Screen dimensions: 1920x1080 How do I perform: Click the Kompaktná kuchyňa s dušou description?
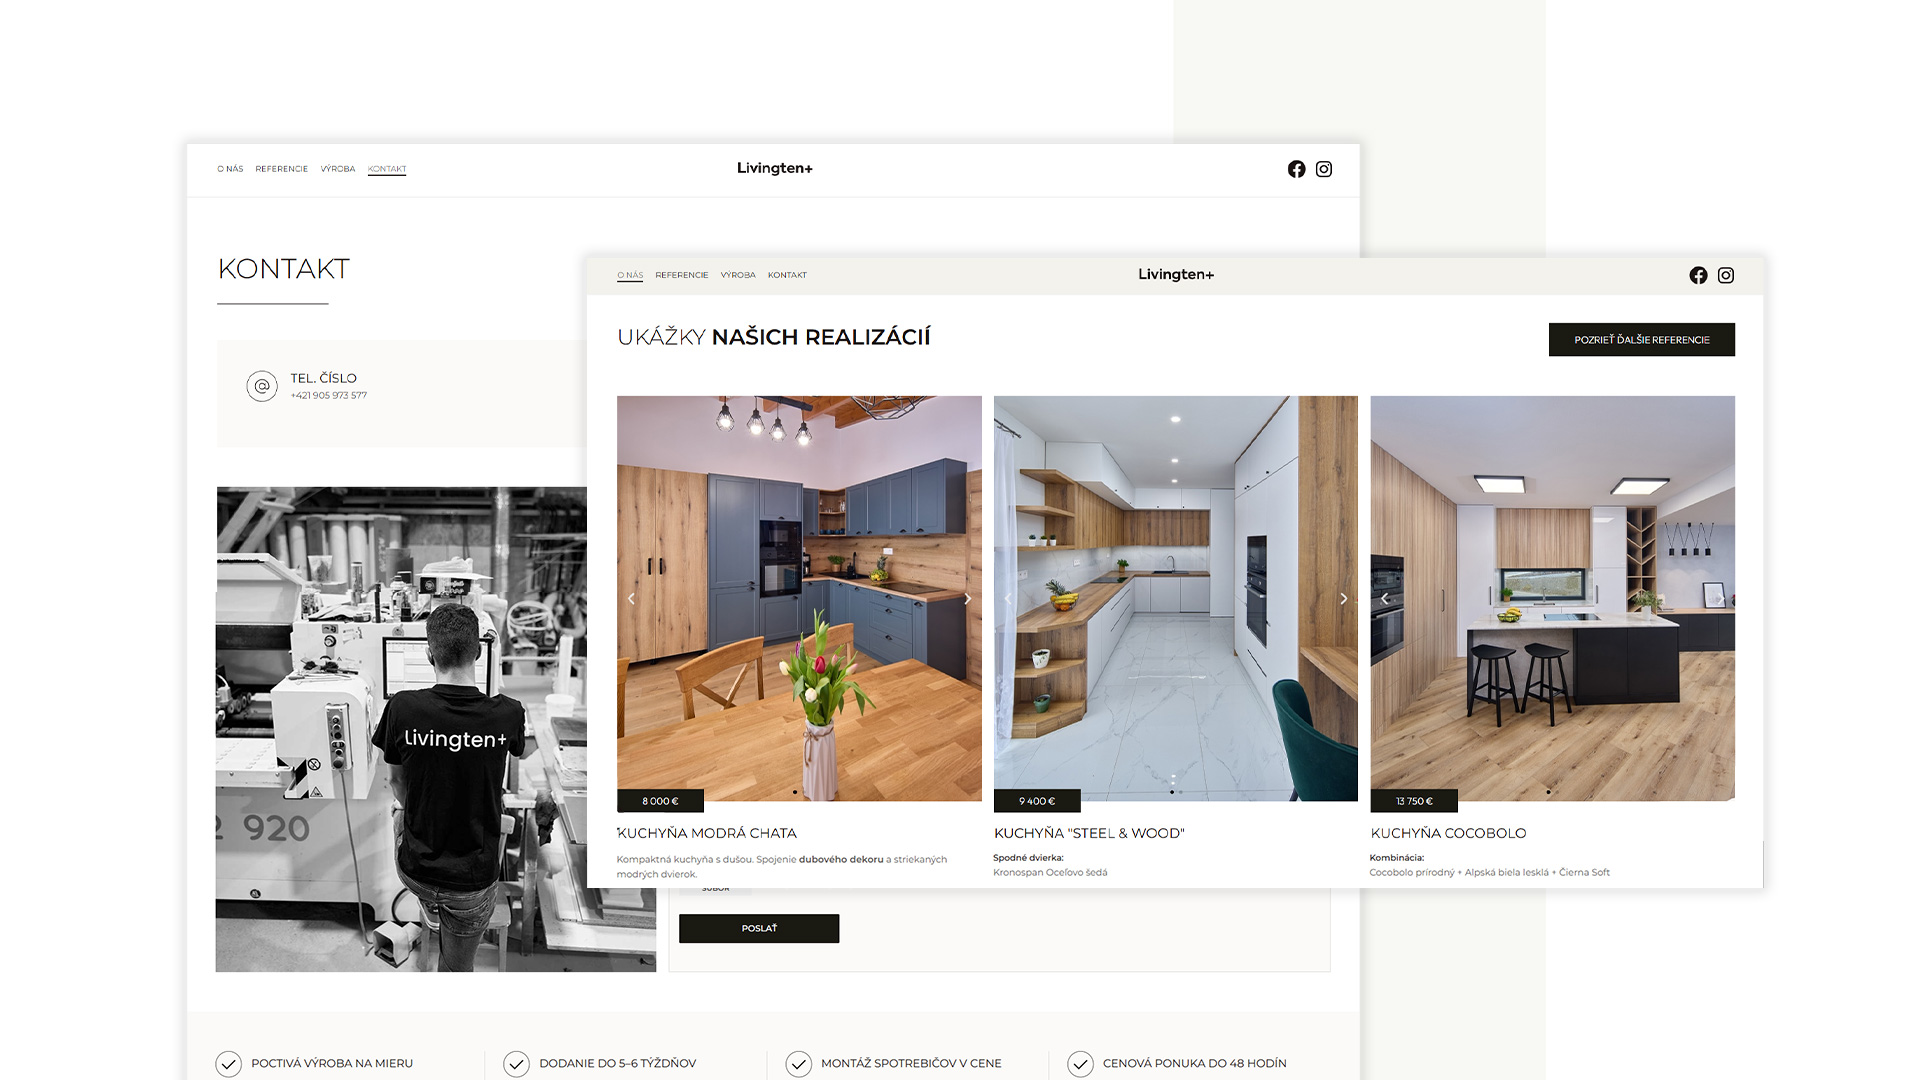pyautogui.click(x=782, y=866)
